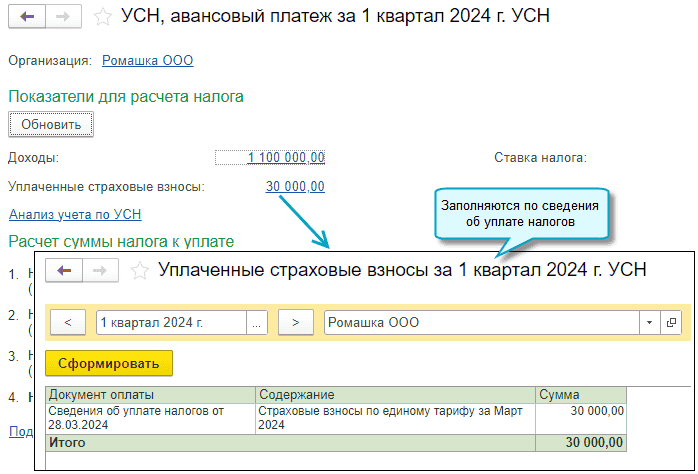The height and width of the screenshot is (474, 698).
Task: Open period selection with ellipsis button
Action: [256, 322]
